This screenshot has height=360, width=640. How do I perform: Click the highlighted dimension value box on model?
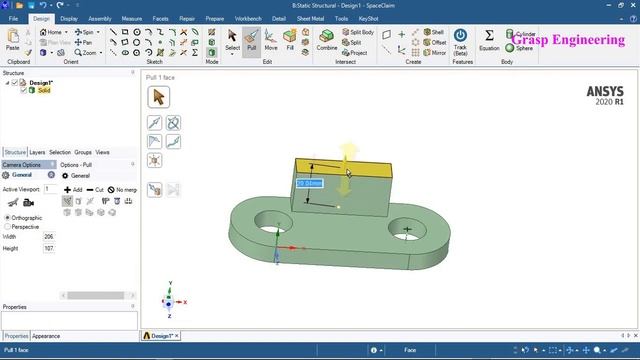click(309, 184)
